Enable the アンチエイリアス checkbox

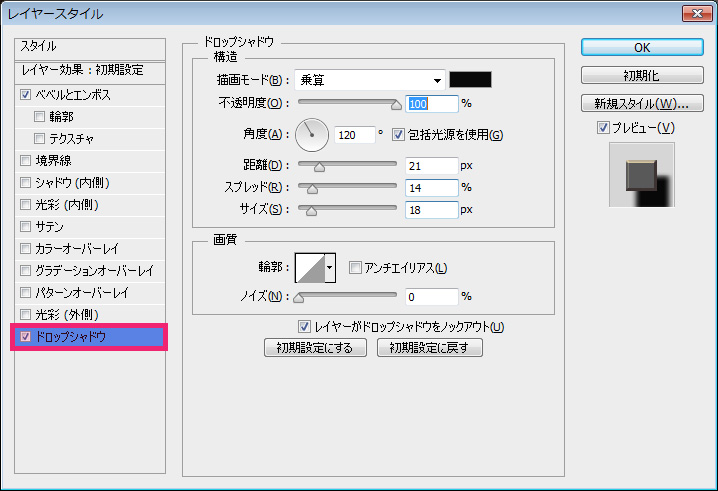354,268
